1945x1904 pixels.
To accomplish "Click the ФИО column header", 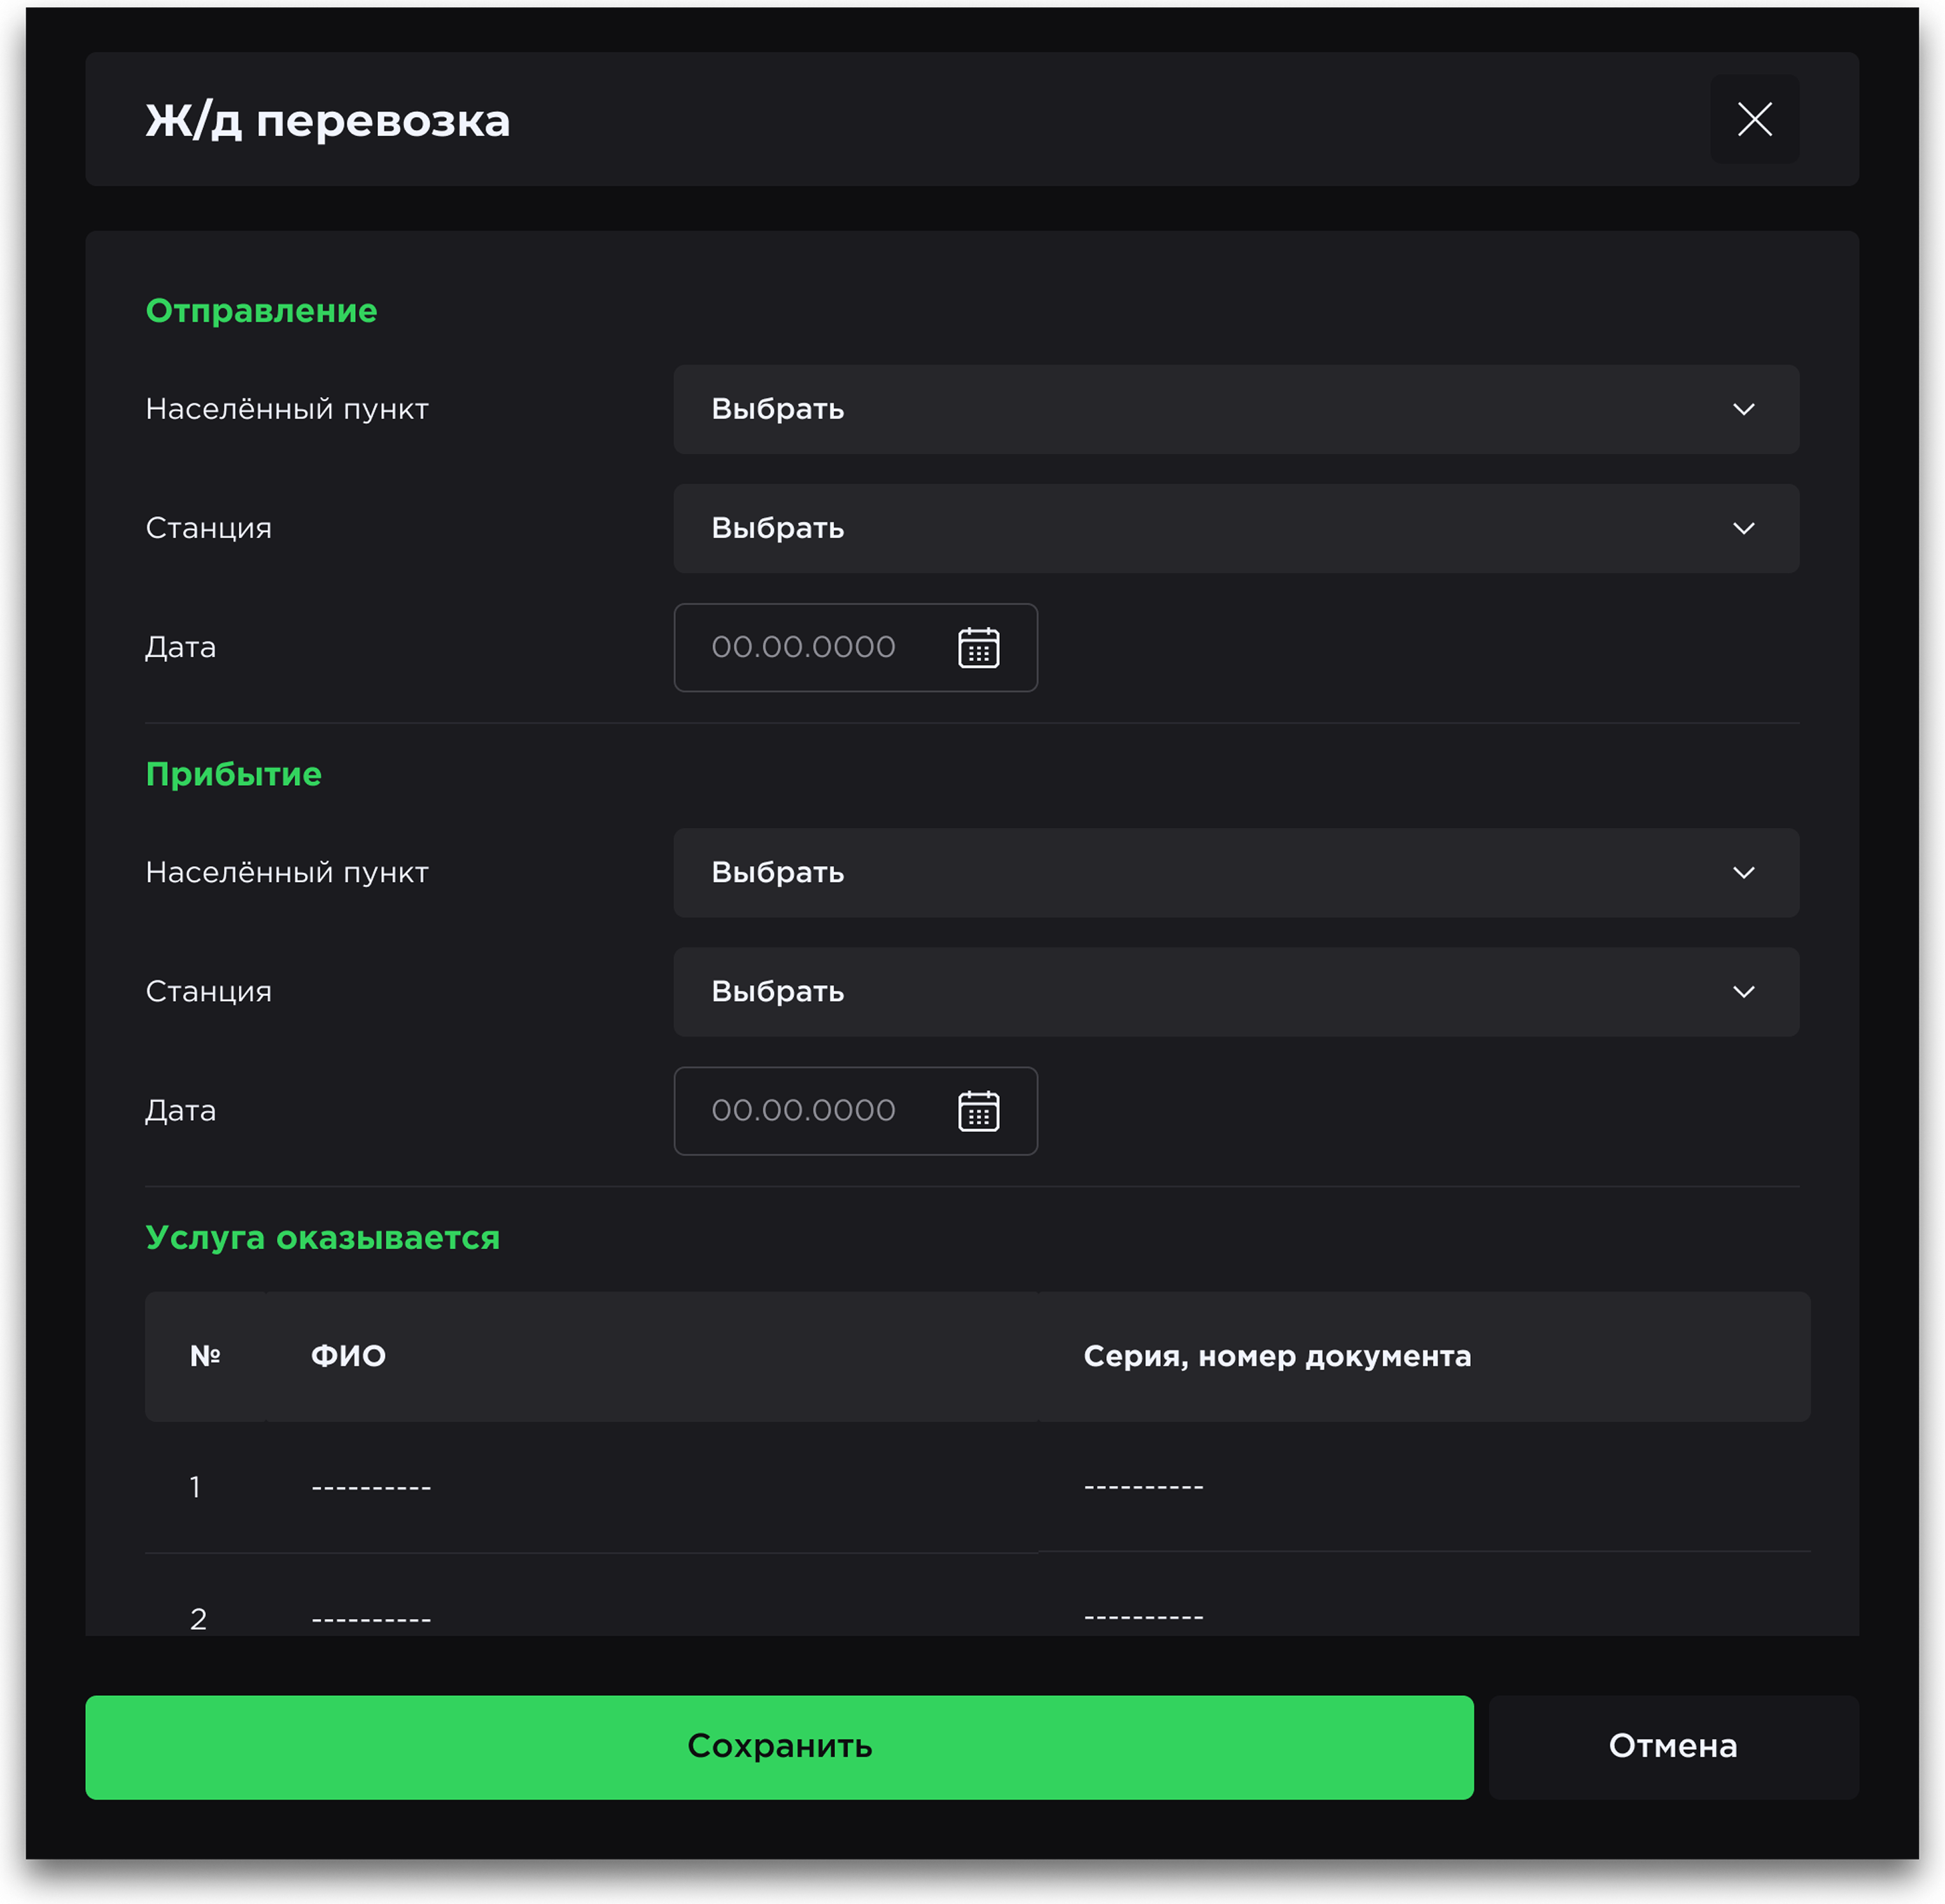I will (x=348, y=1356).
